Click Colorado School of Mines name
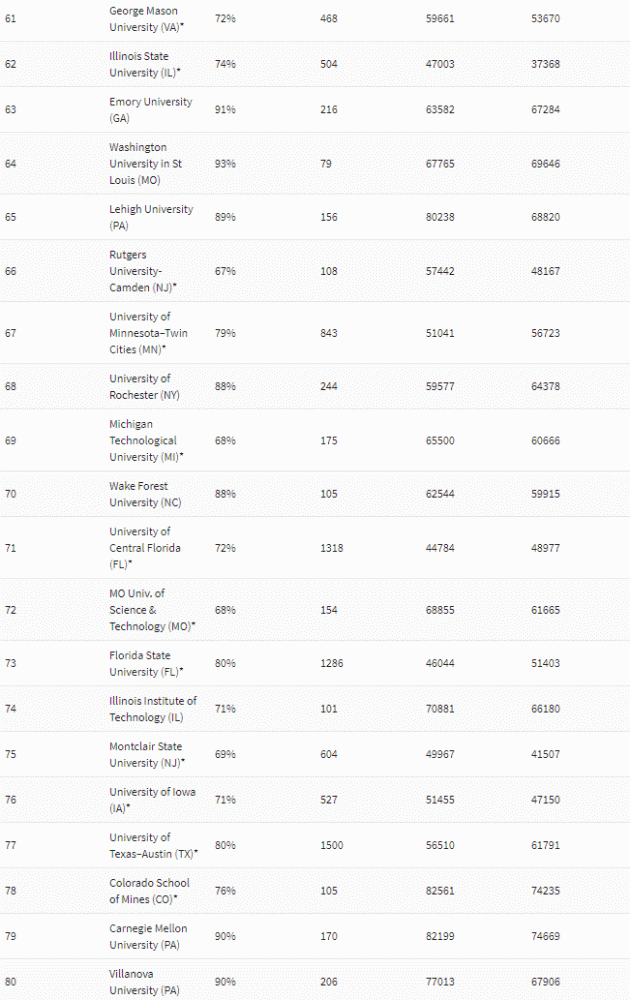630x1000 pixels. coord(149,890)
